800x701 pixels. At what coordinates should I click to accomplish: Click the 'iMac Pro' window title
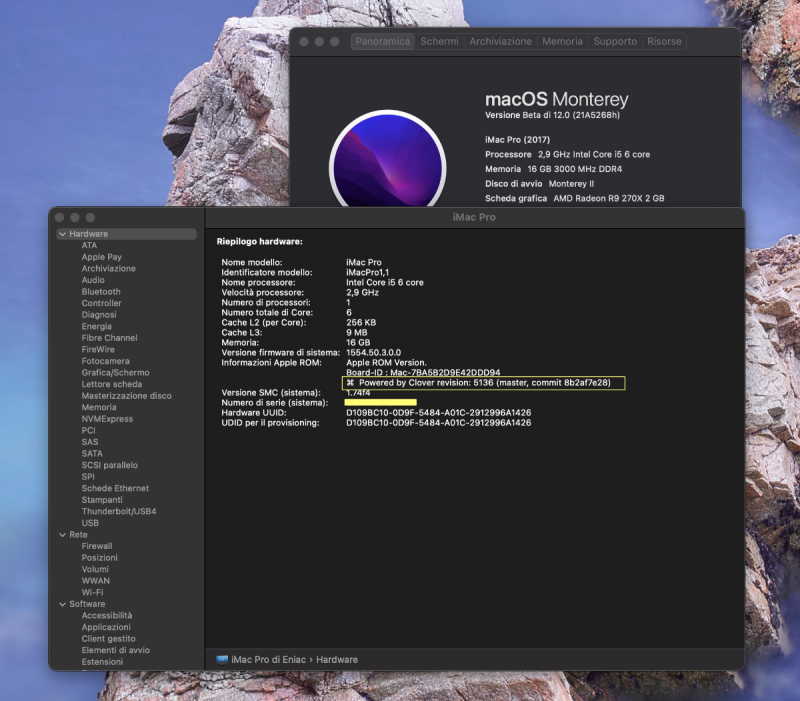point(474,217)
